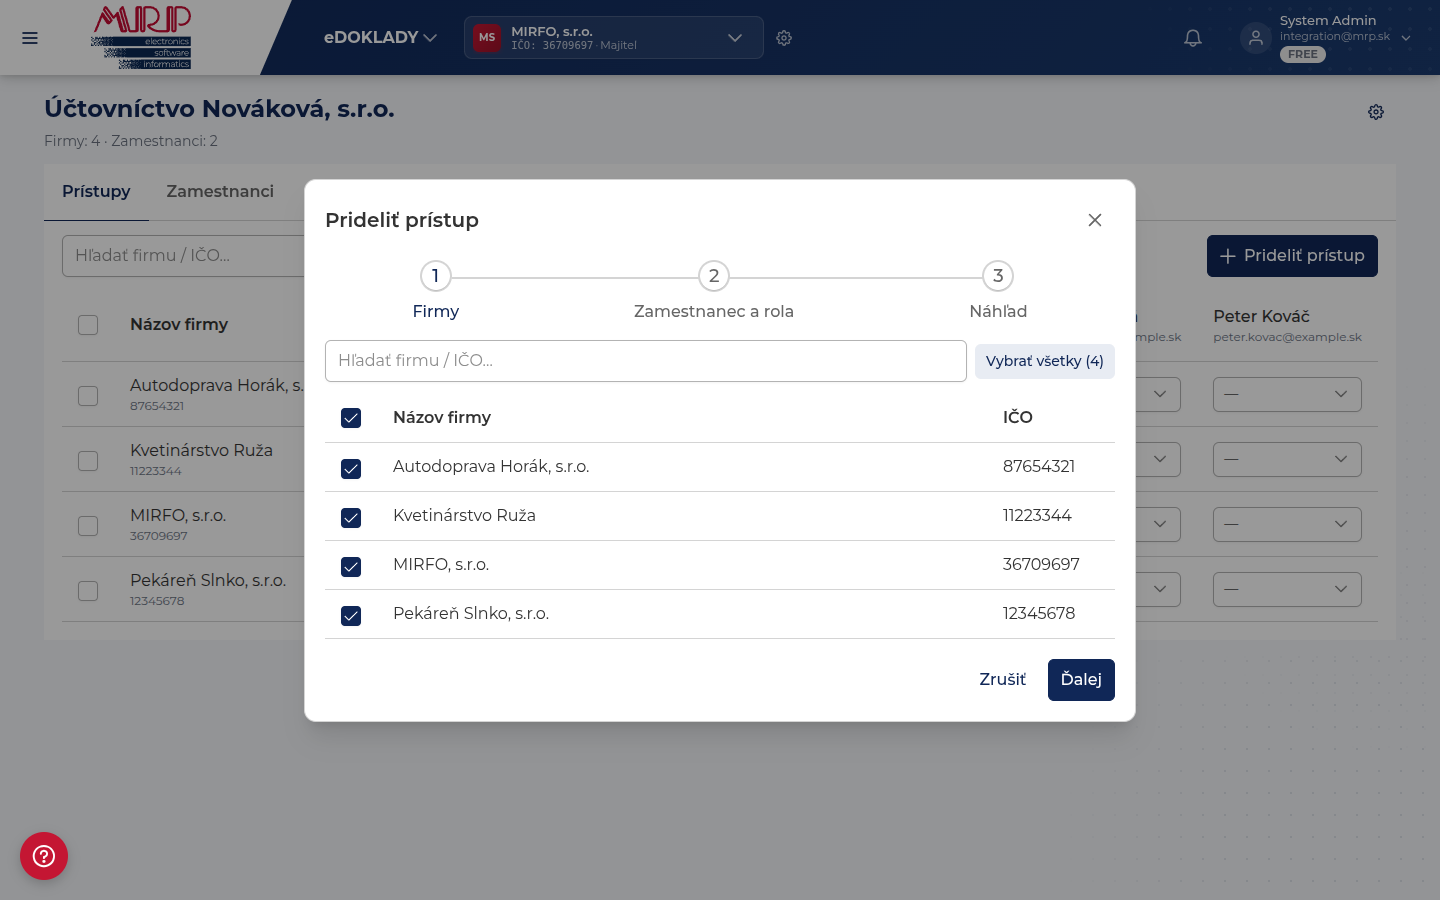Continue with the Ďalej button

(1081, 680)
